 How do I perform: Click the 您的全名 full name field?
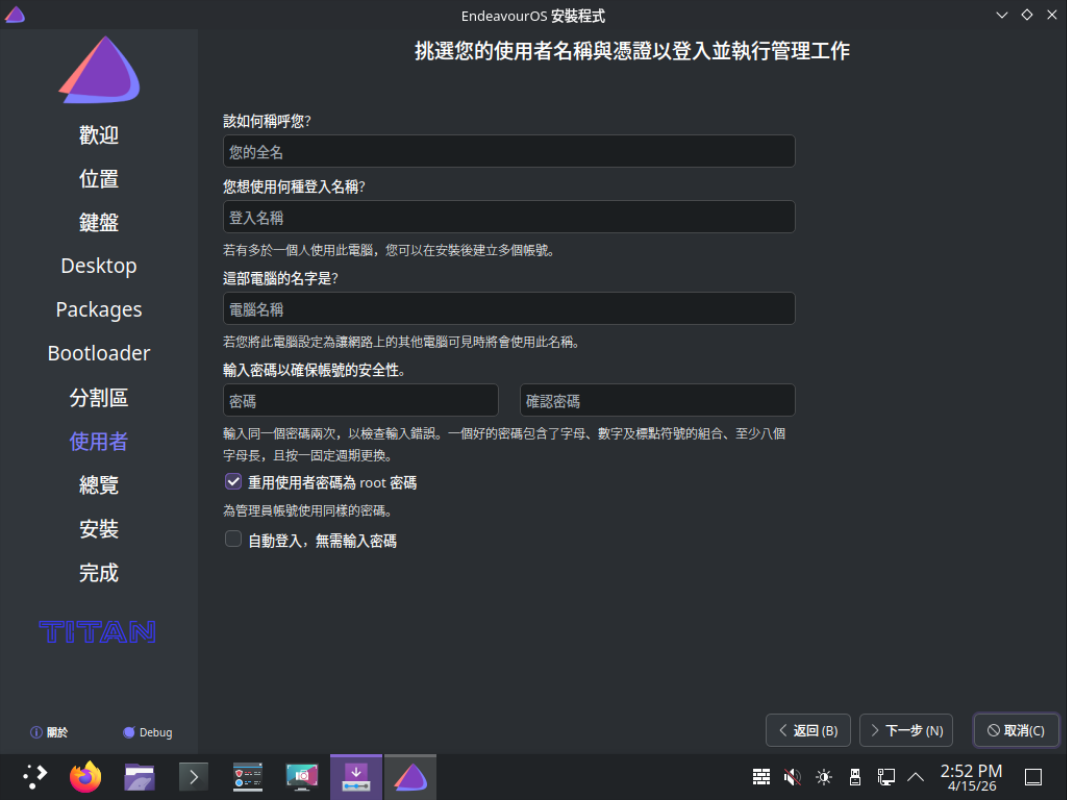pyautogui.click(x=508, y=152)
